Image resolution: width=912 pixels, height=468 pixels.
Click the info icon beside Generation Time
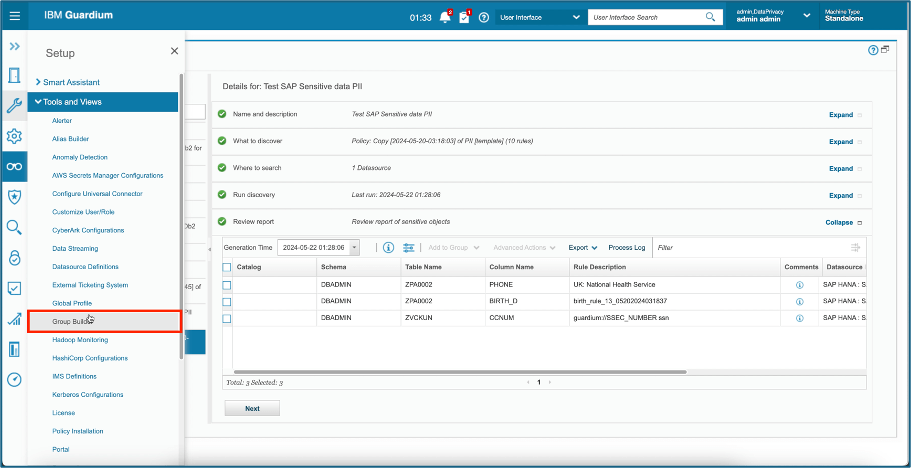click(389, 248)
